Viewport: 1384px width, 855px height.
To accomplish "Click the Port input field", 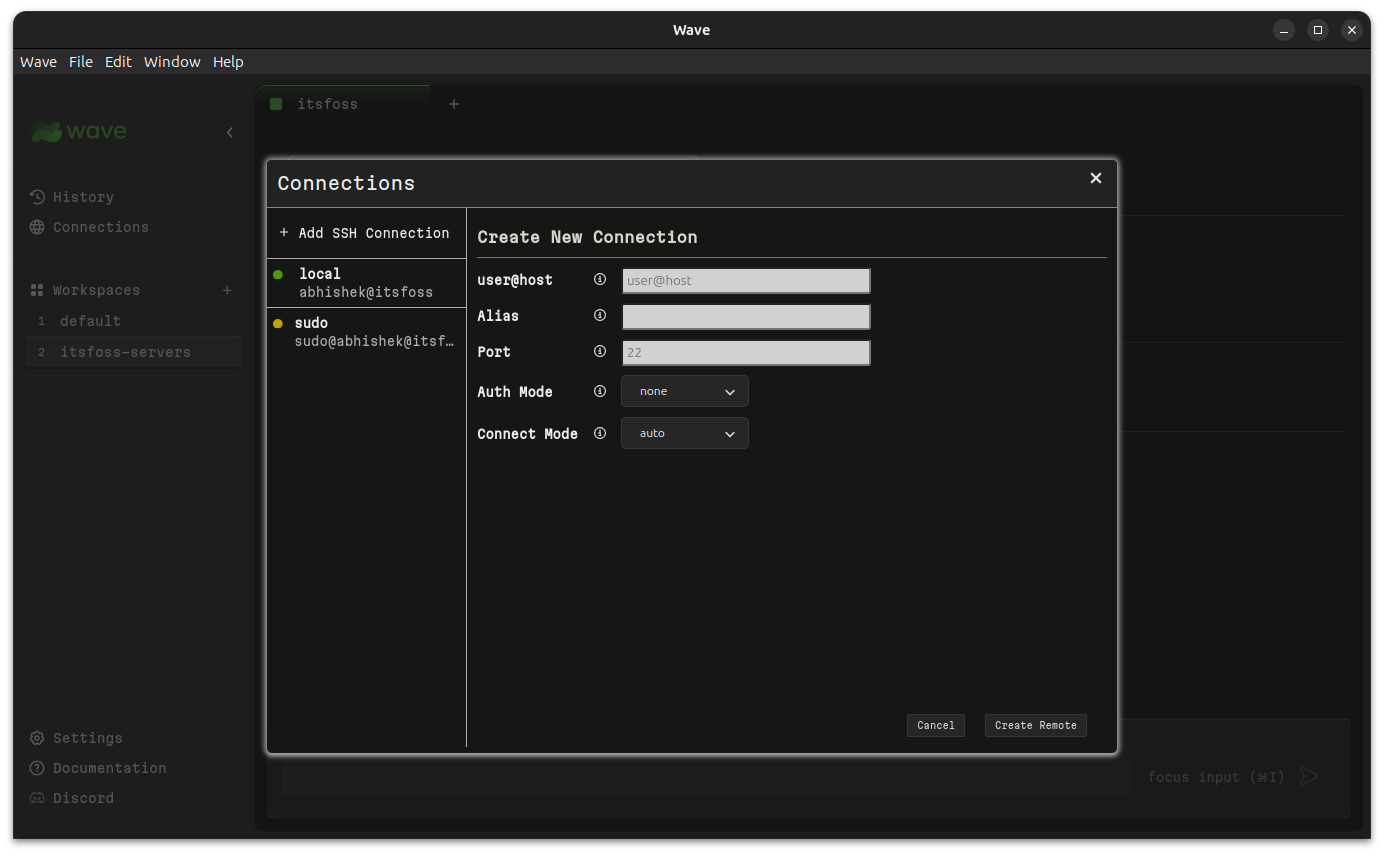I will 745,352.
